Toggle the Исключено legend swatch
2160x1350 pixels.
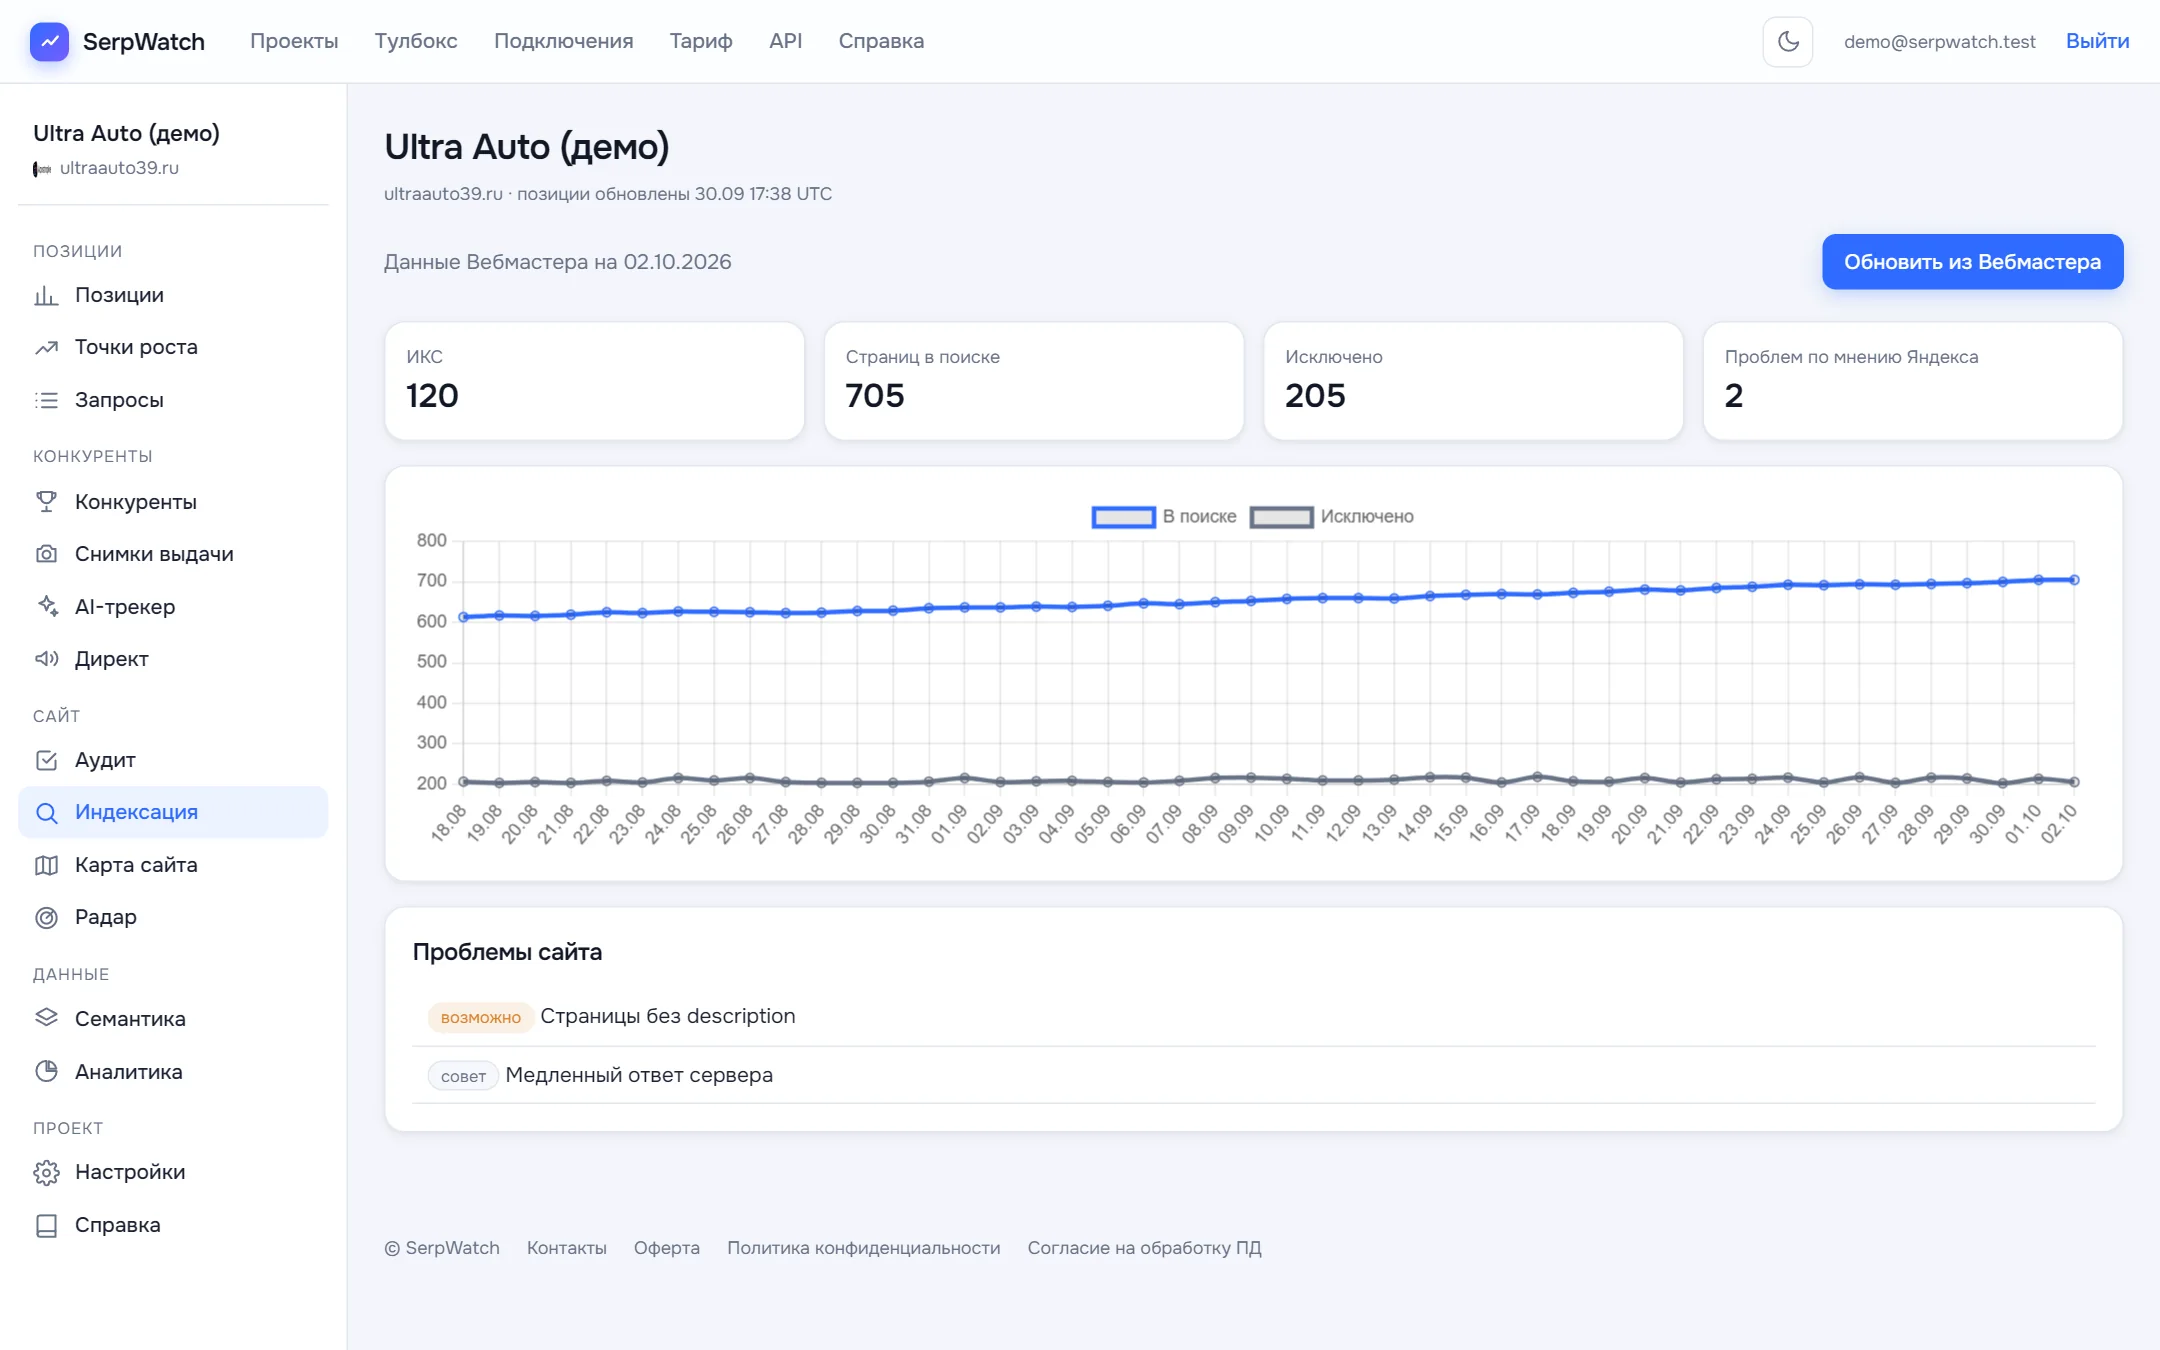pos(1282,517)
